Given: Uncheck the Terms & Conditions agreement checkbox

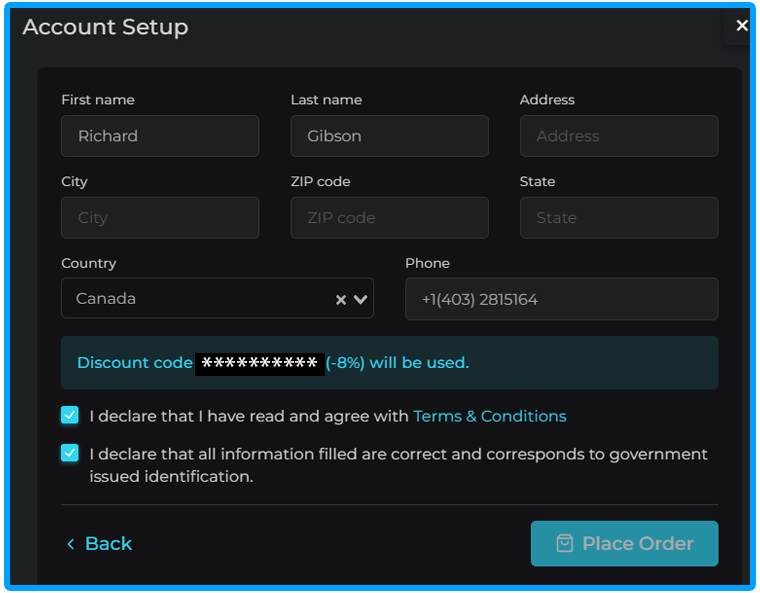Looking at the screenshot, I should (69, 415).
